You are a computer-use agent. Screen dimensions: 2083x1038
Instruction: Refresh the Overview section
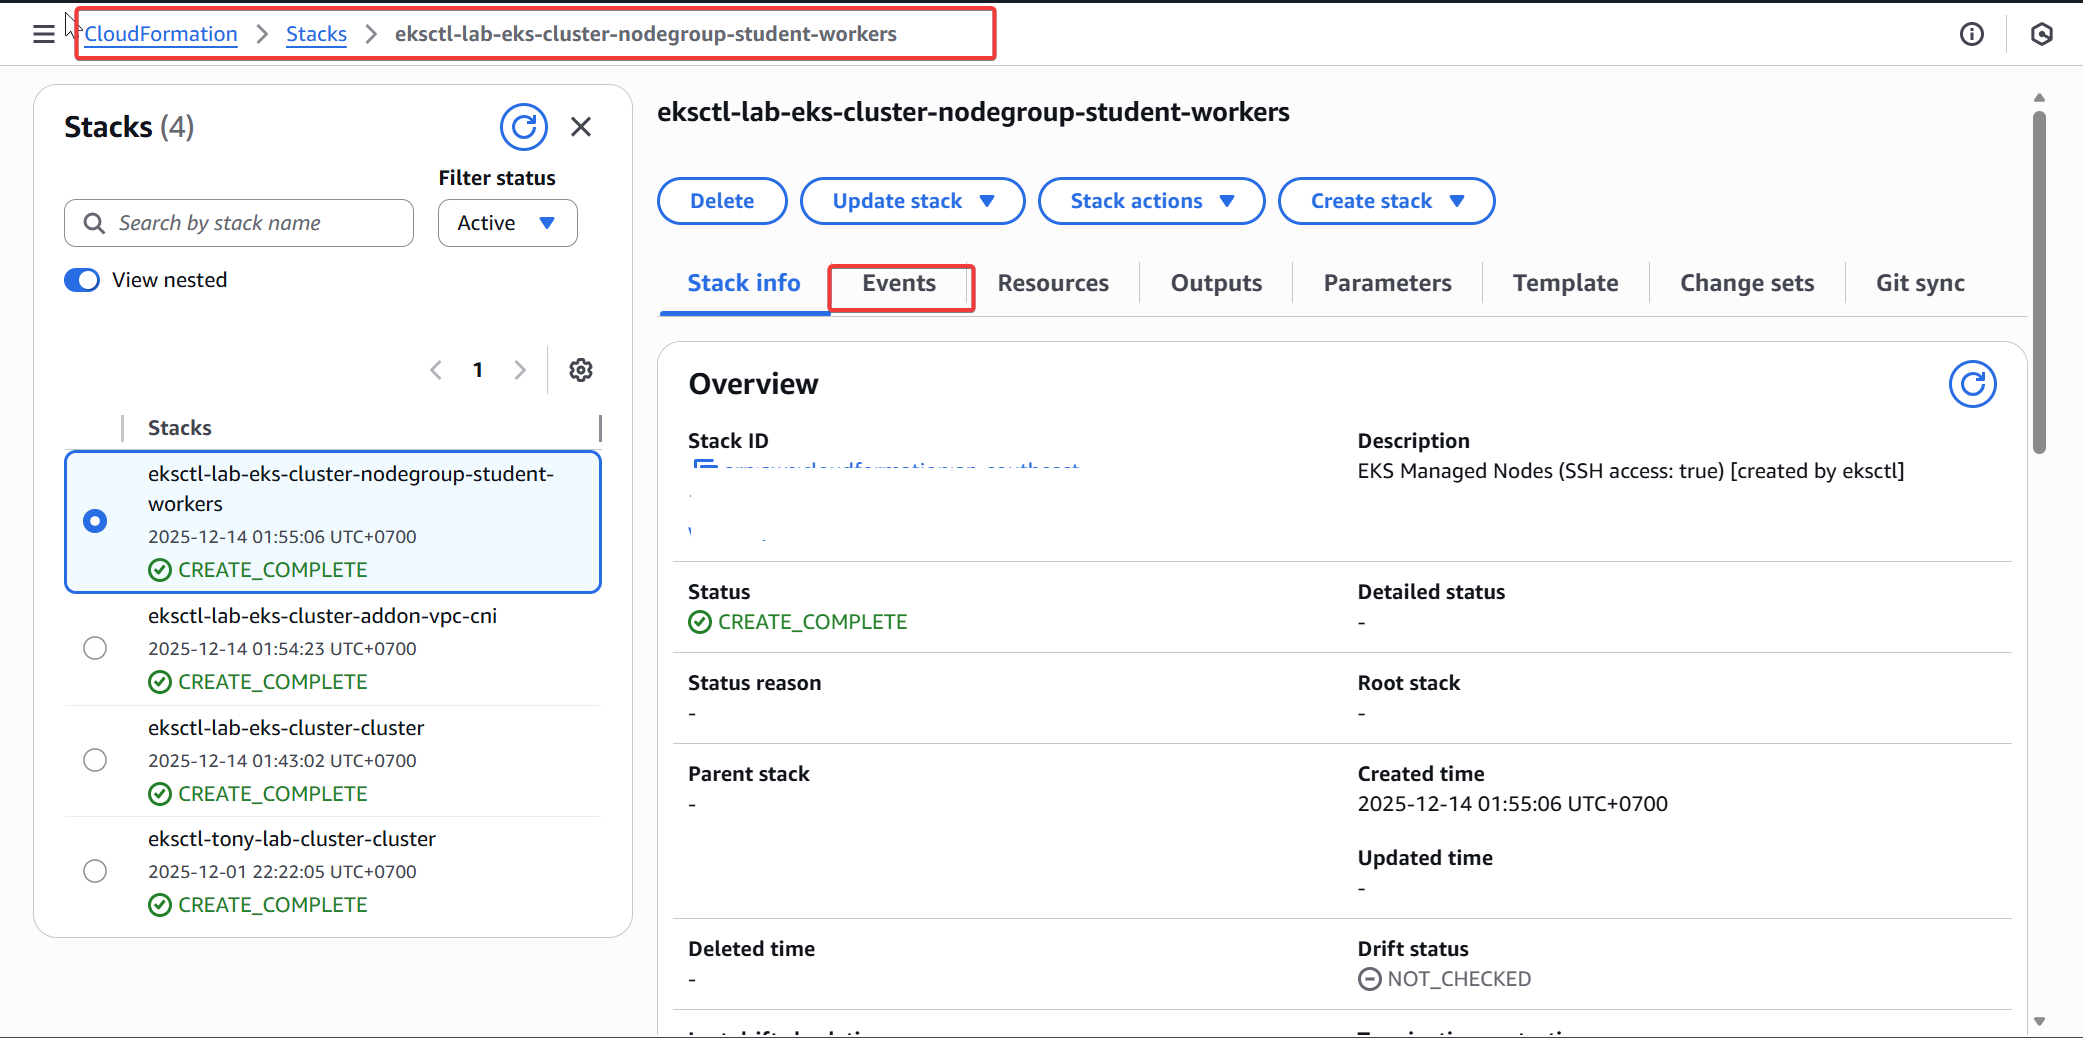1972,384
